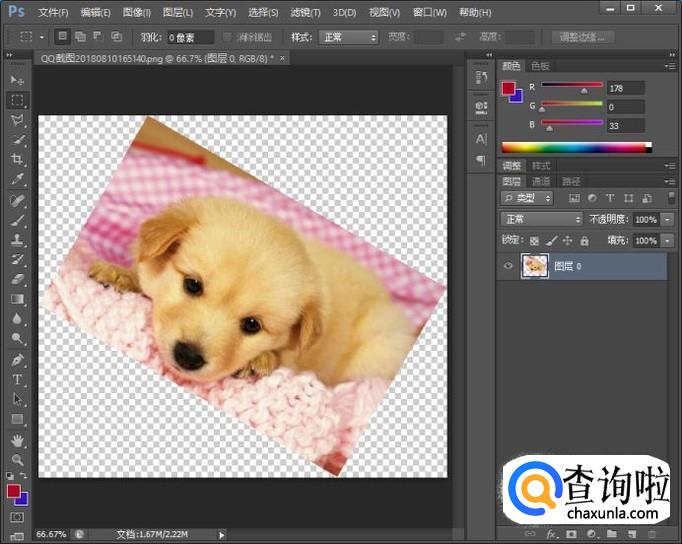
Task: Click the Zoom tool in toolbox
Action: [x=18, y=460]
